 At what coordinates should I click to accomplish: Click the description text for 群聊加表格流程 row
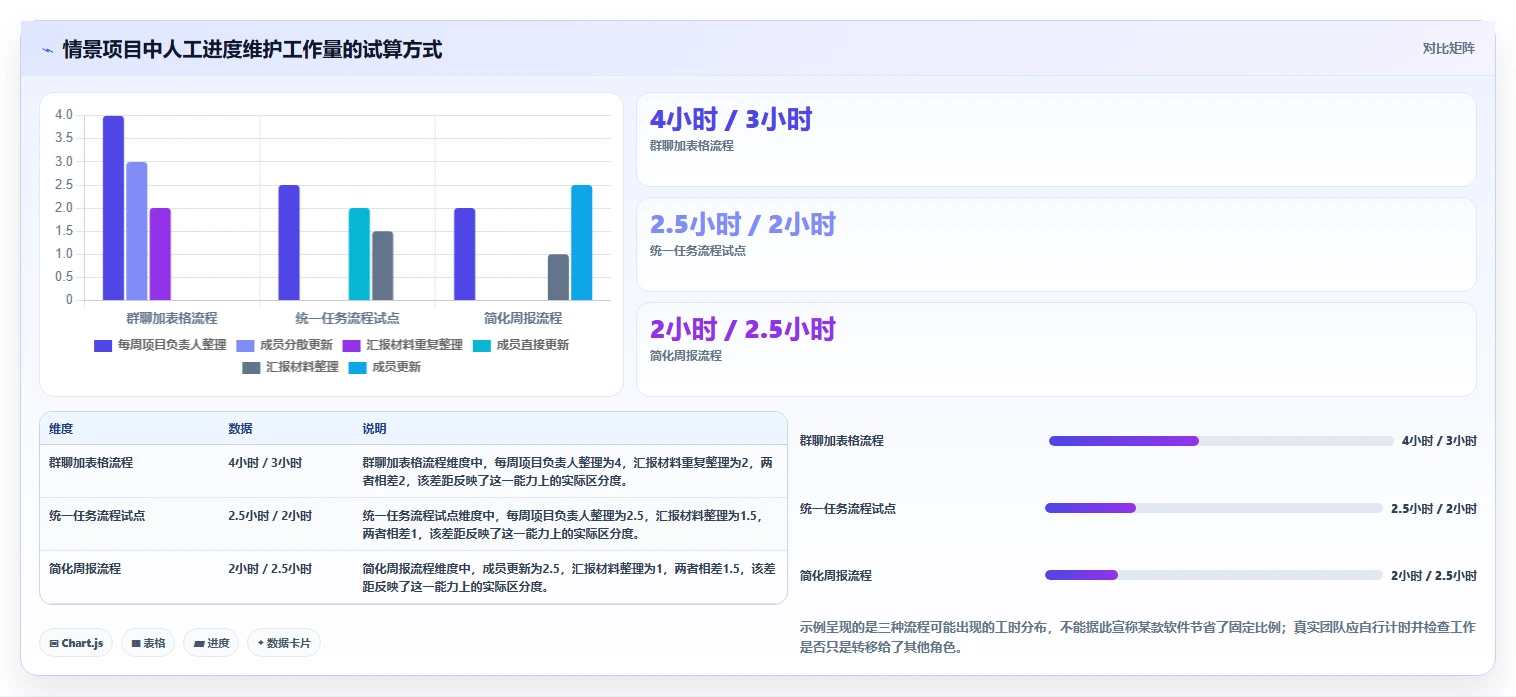(x=568, y=471)
